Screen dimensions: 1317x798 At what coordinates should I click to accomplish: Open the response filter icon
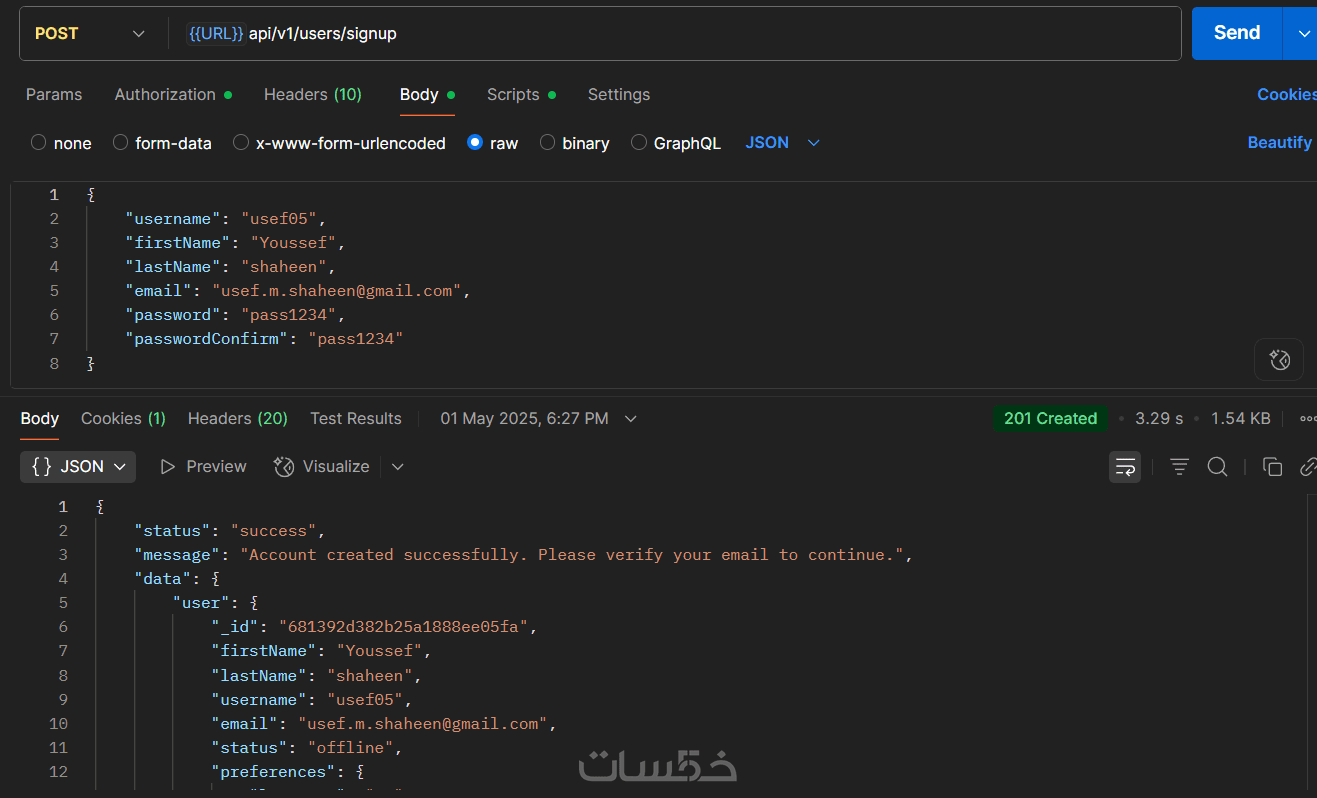1179,467
